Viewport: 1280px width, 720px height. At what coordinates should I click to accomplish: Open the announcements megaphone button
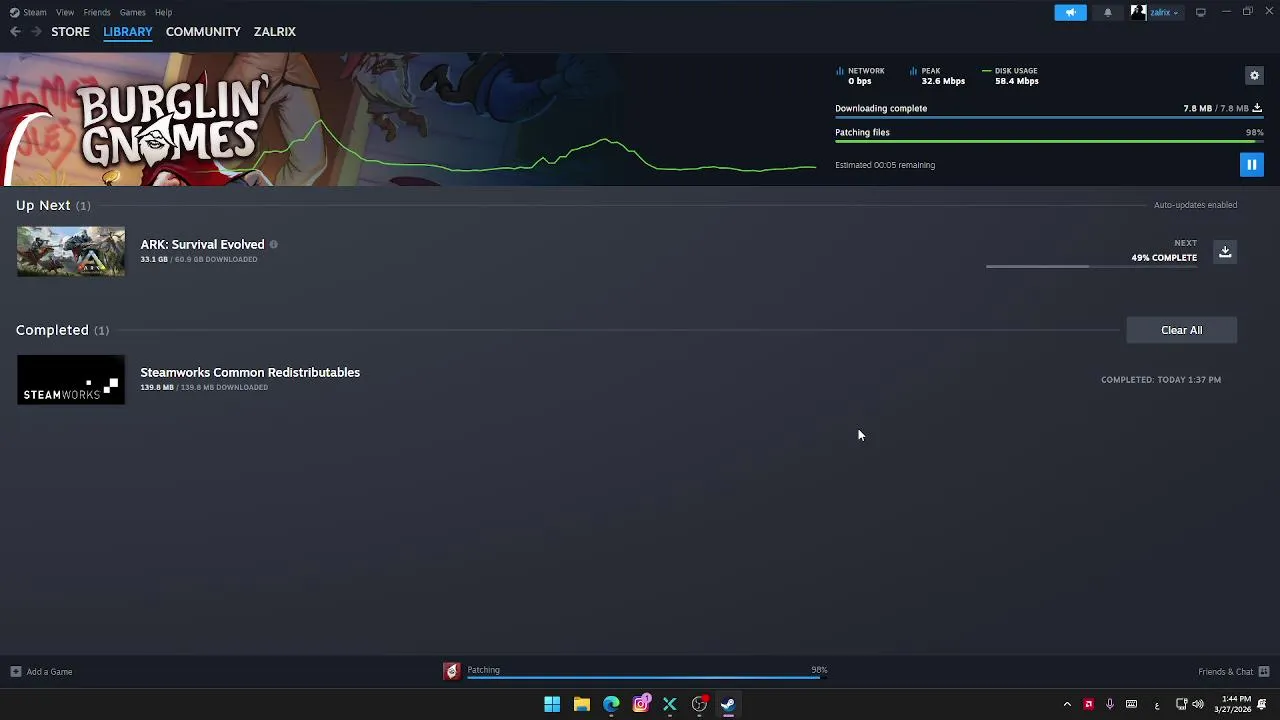(x=1070, y=12)
